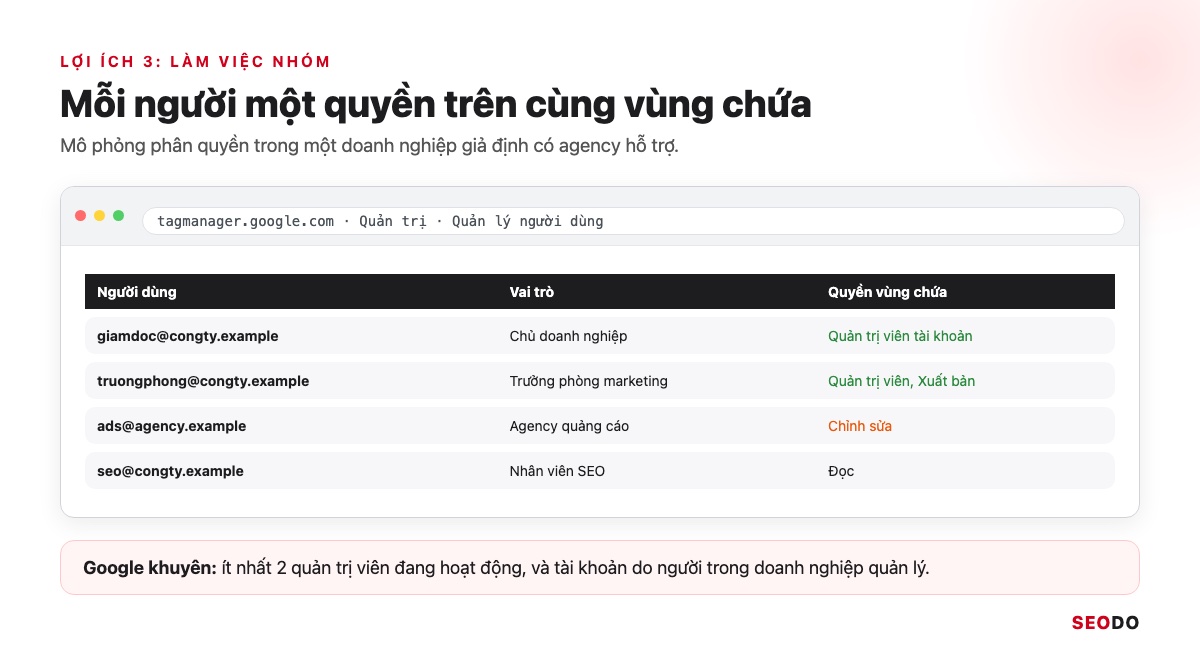Select user seo@congty.example
The width and height of the screenshot is (1200, 655).
coord(170,471)
